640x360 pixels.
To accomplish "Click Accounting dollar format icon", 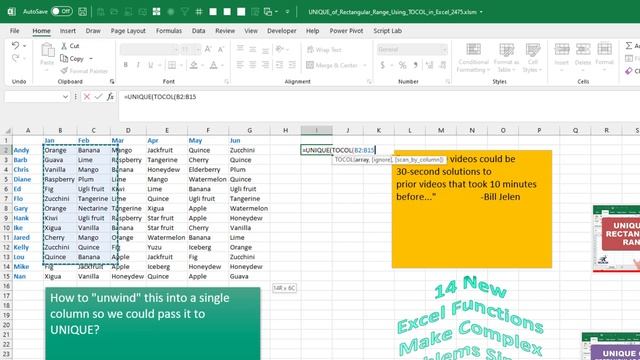I will pos(382,65).
